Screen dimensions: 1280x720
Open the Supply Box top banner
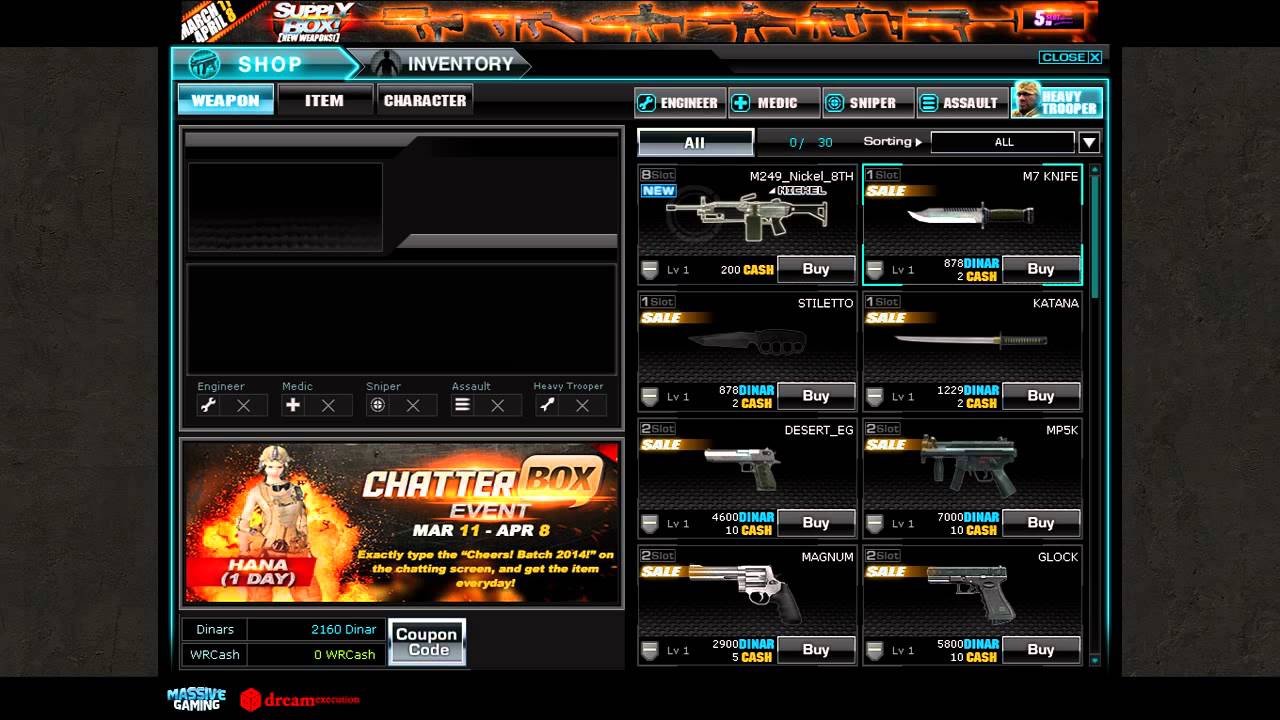click(640, 21)
